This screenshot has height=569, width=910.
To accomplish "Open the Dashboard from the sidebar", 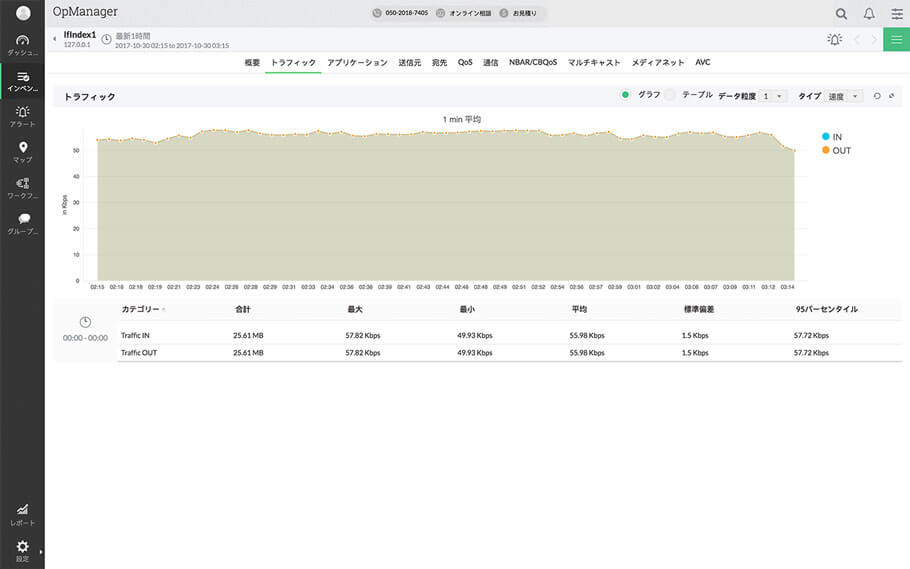I will point(22,45).
